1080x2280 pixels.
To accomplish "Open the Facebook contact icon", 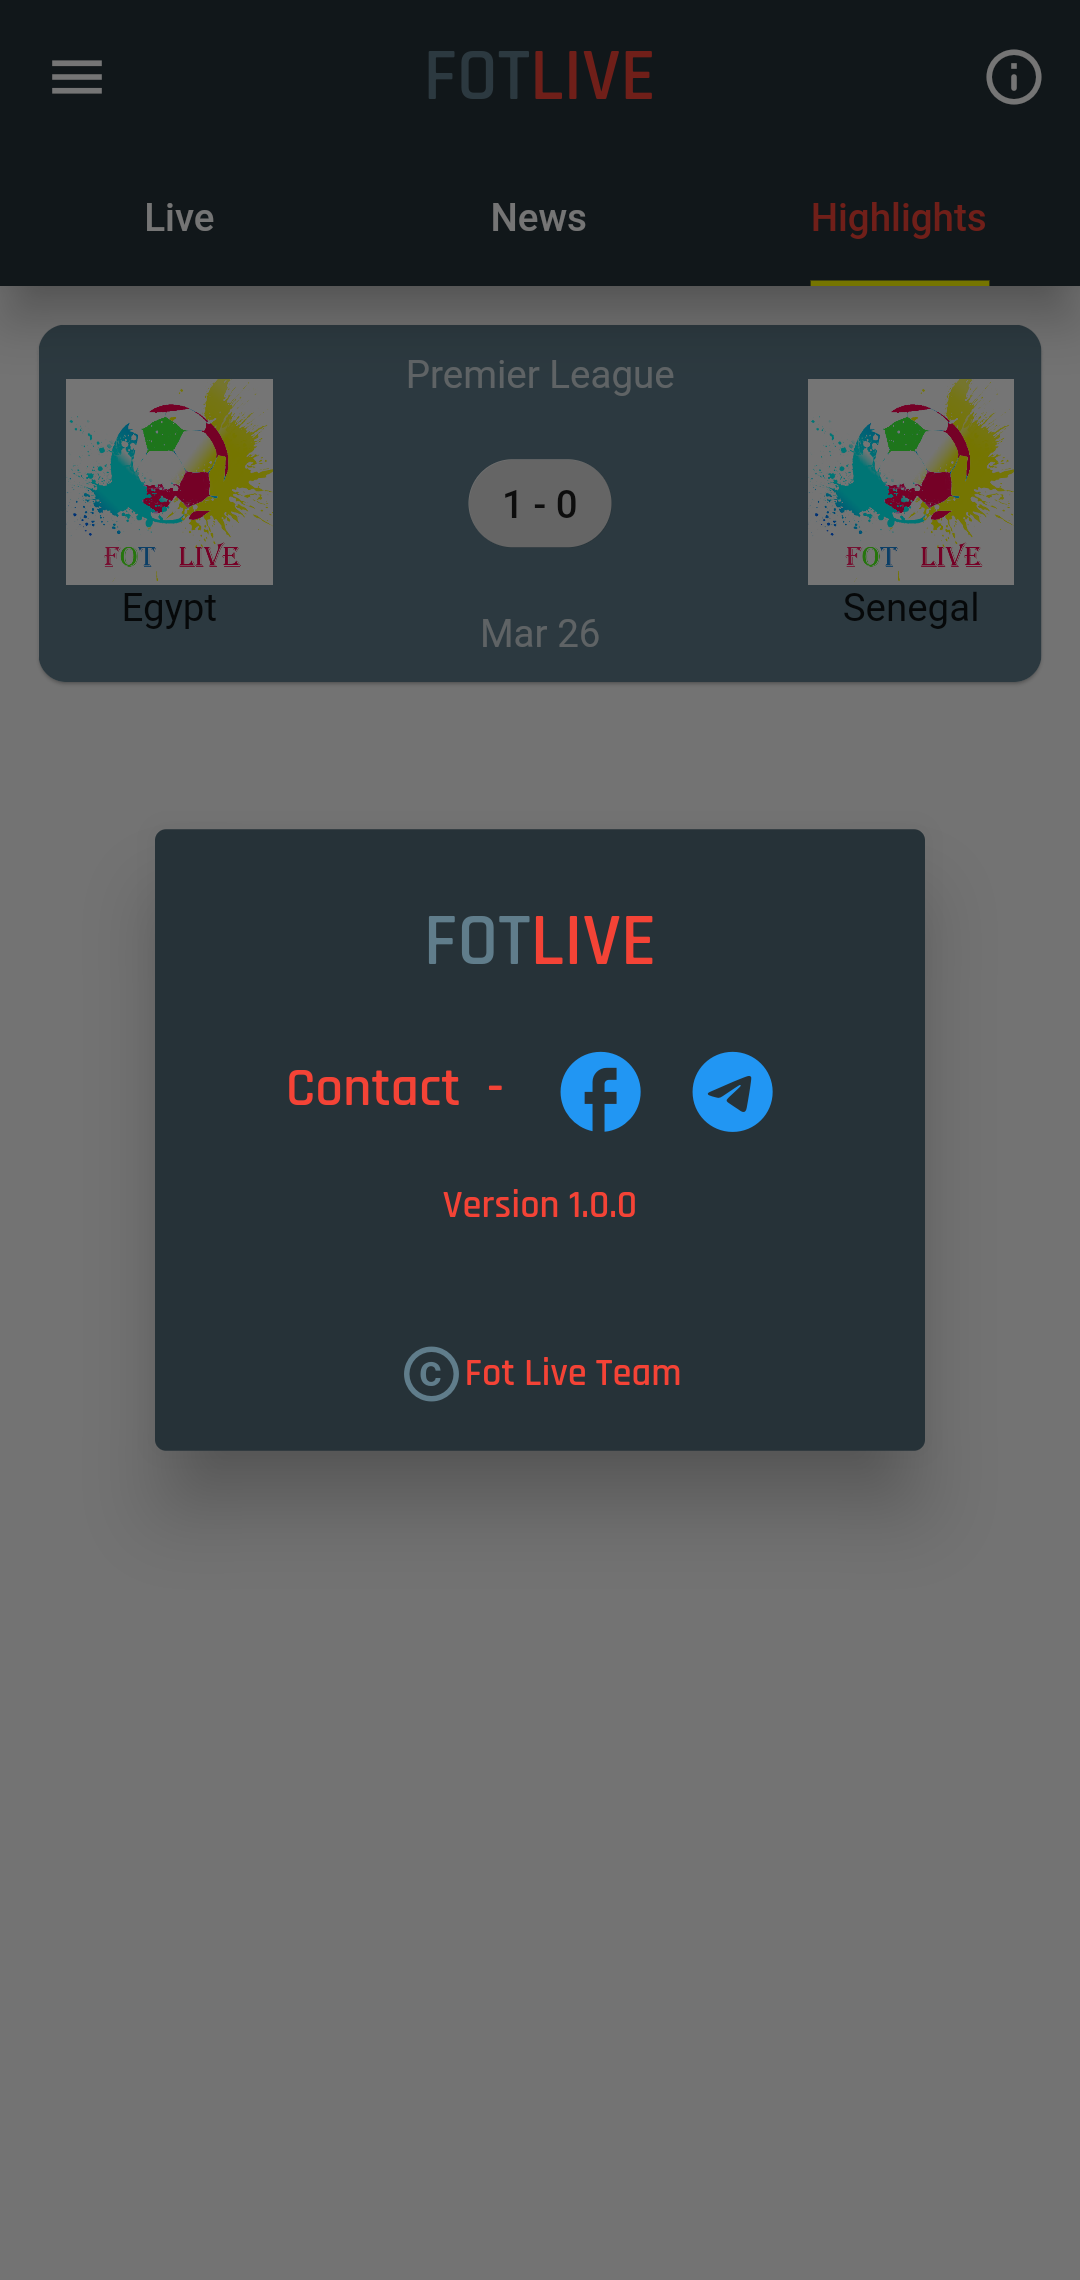I will [600, 1092].
